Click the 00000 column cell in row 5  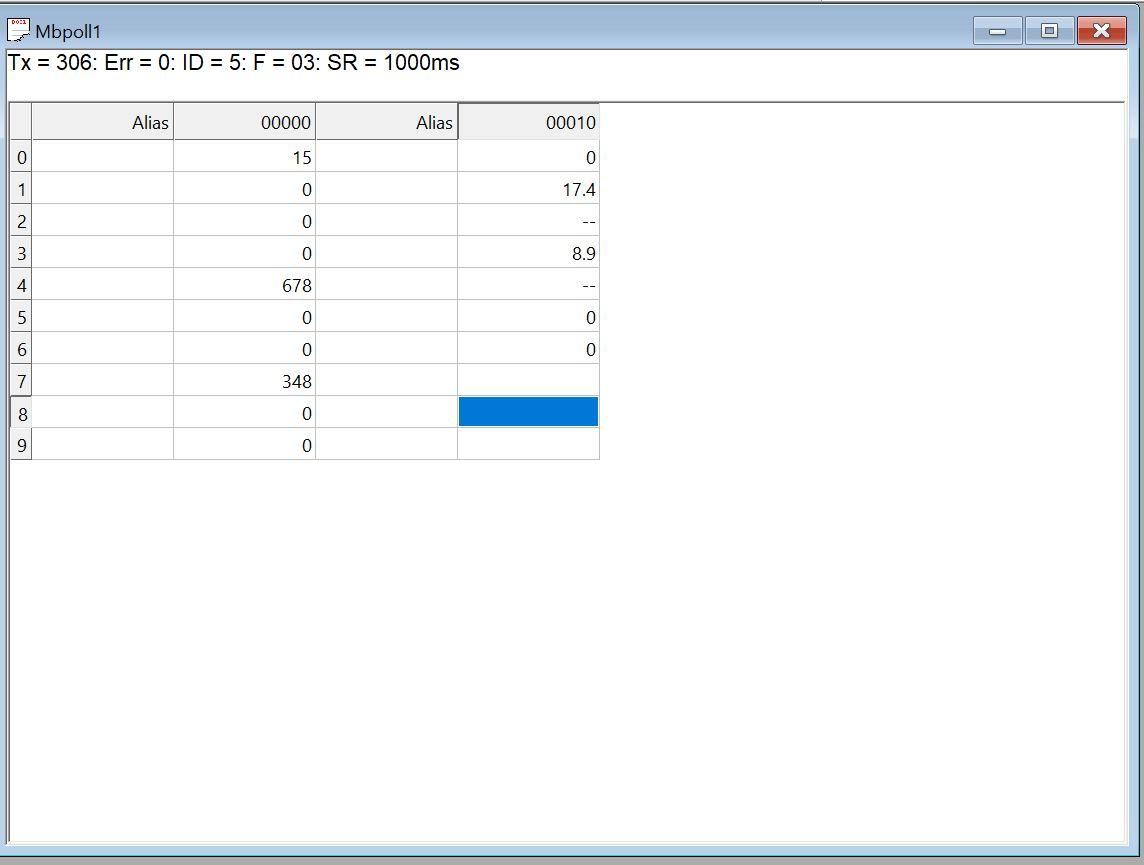(x=244, y=317)
